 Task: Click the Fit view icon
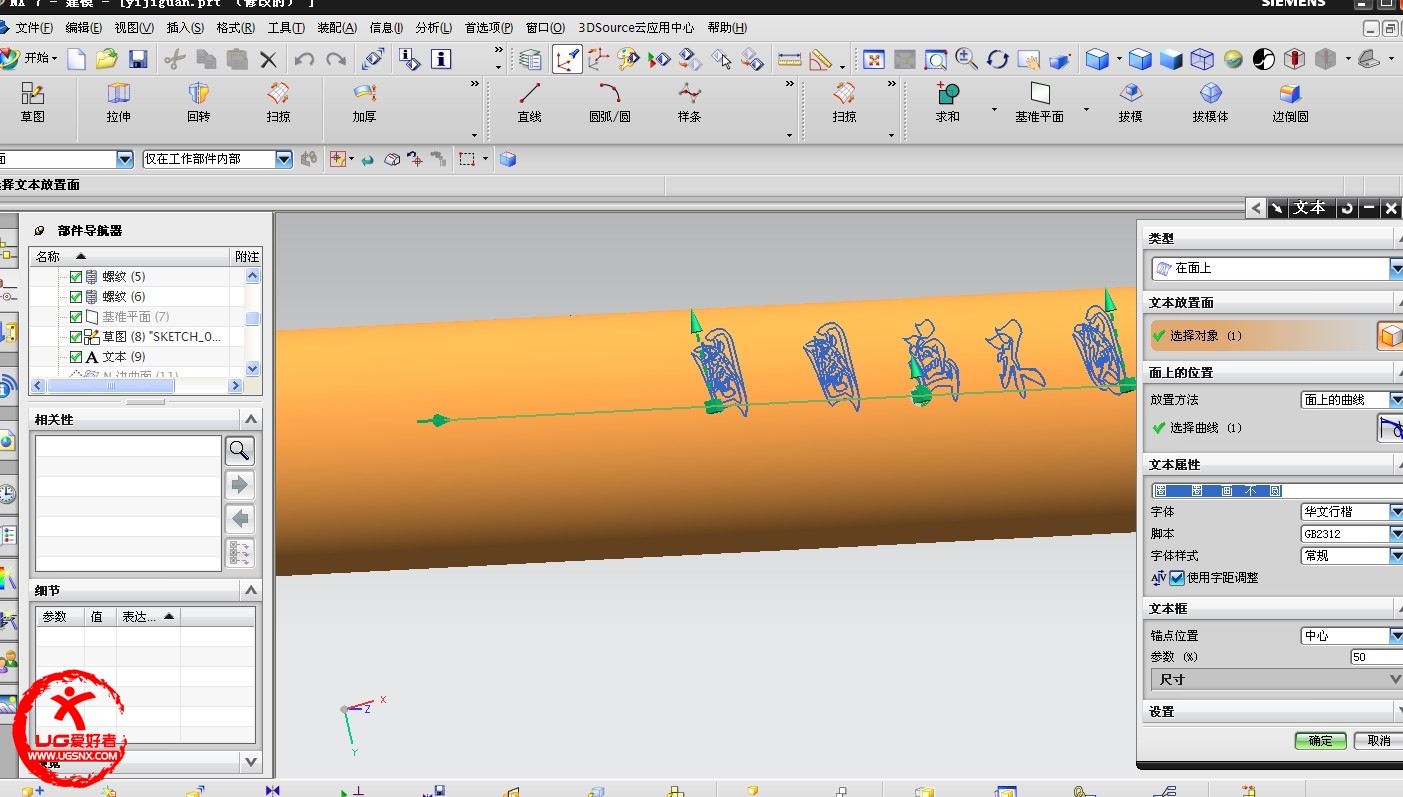pos(873,59)
